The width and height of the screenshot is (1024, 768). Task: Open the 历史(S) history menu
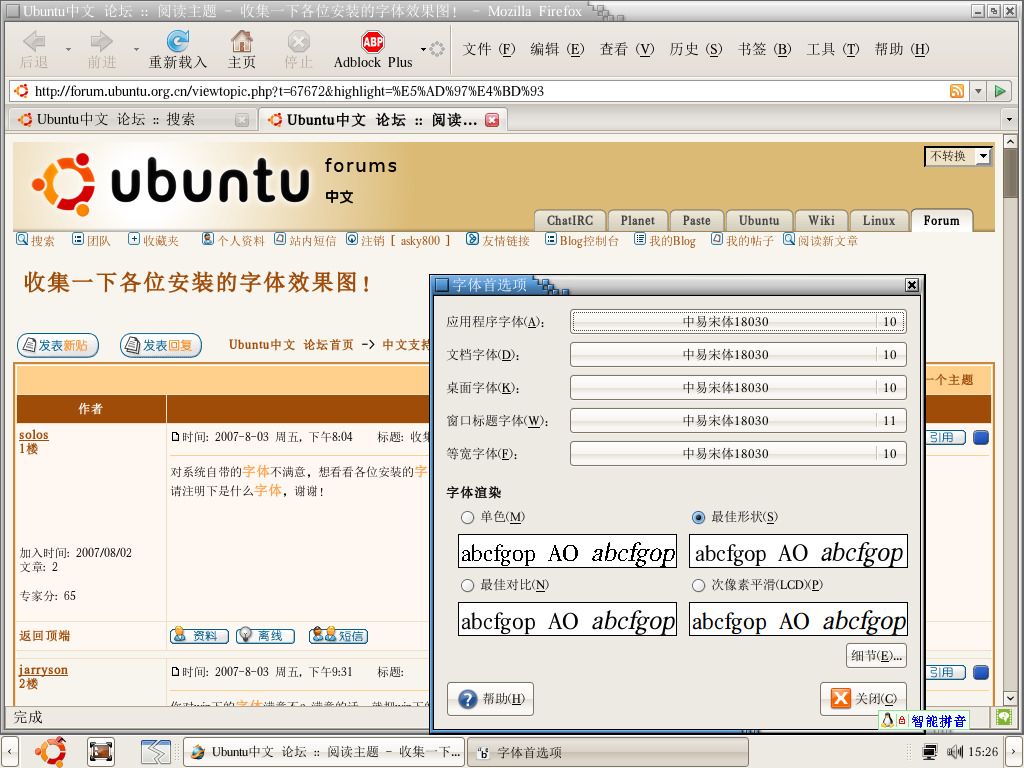696,50
